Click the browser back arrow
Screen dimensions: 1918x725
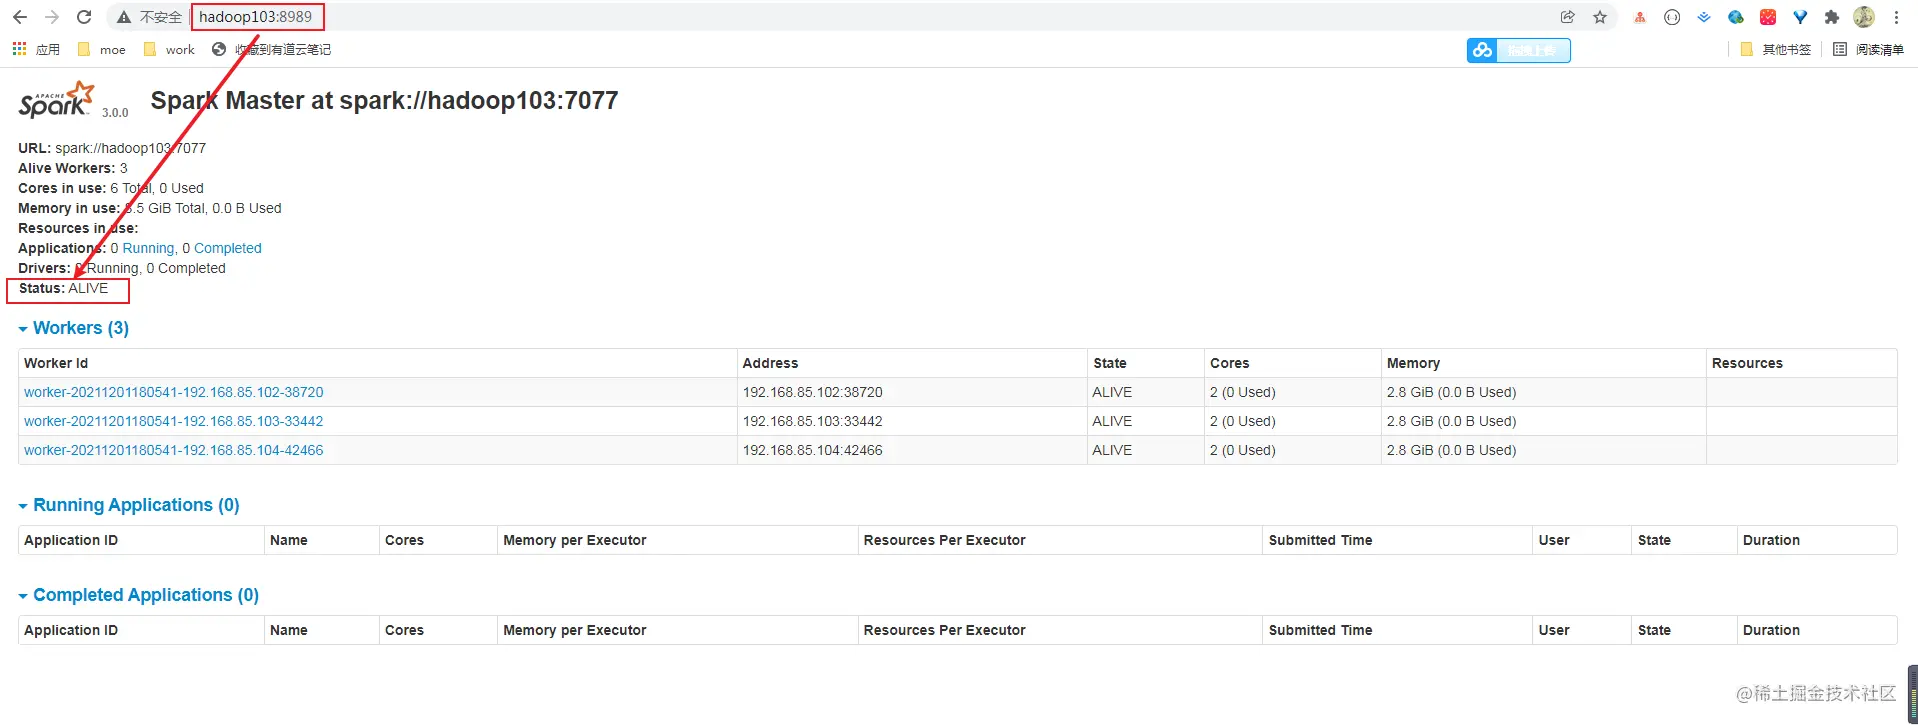(x=20, y=17)
